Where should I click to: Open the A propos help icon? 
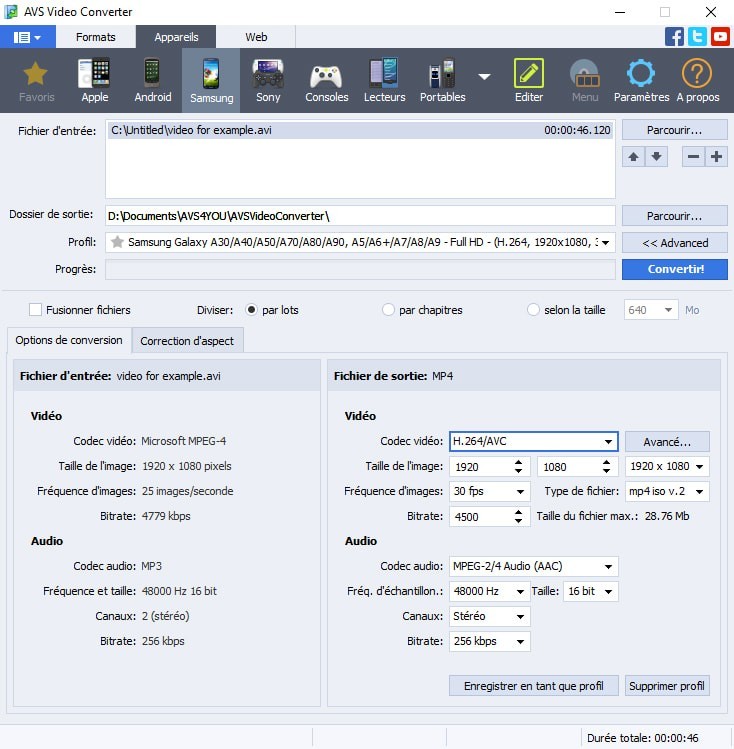pyautogui.click(x=697, y=79)
